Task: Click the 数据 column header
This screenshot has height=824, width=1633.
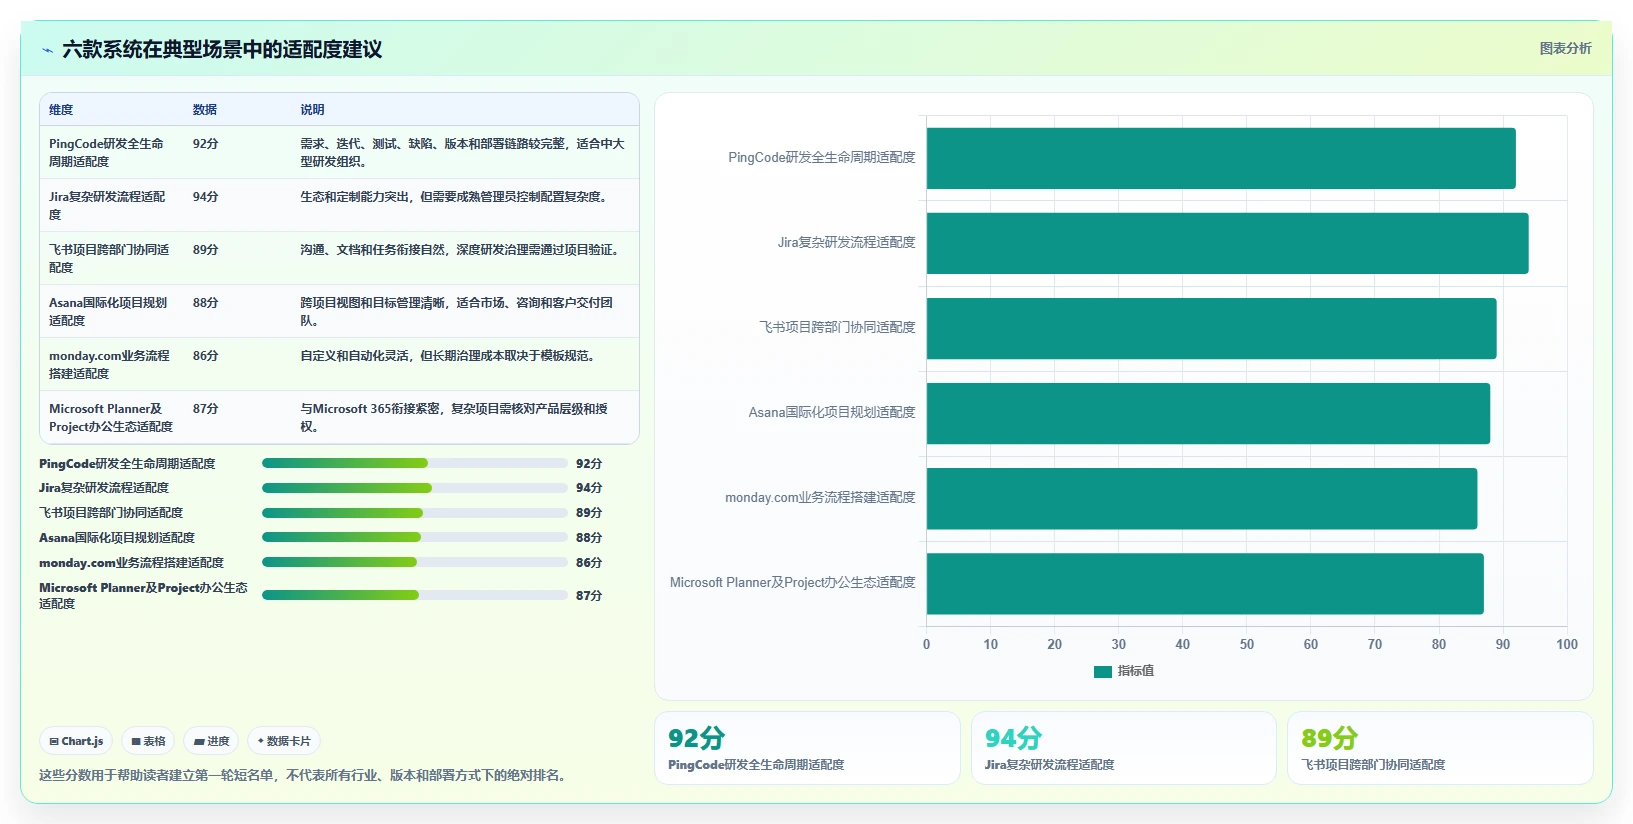Action: pos(205,110)
